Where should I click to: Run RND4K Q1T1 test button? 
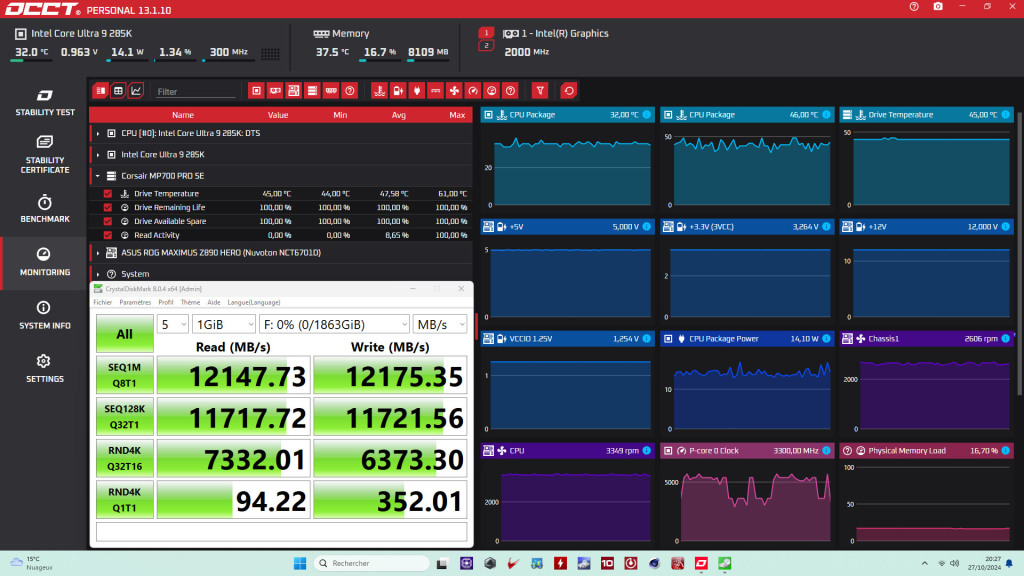(x=125, y=500)
